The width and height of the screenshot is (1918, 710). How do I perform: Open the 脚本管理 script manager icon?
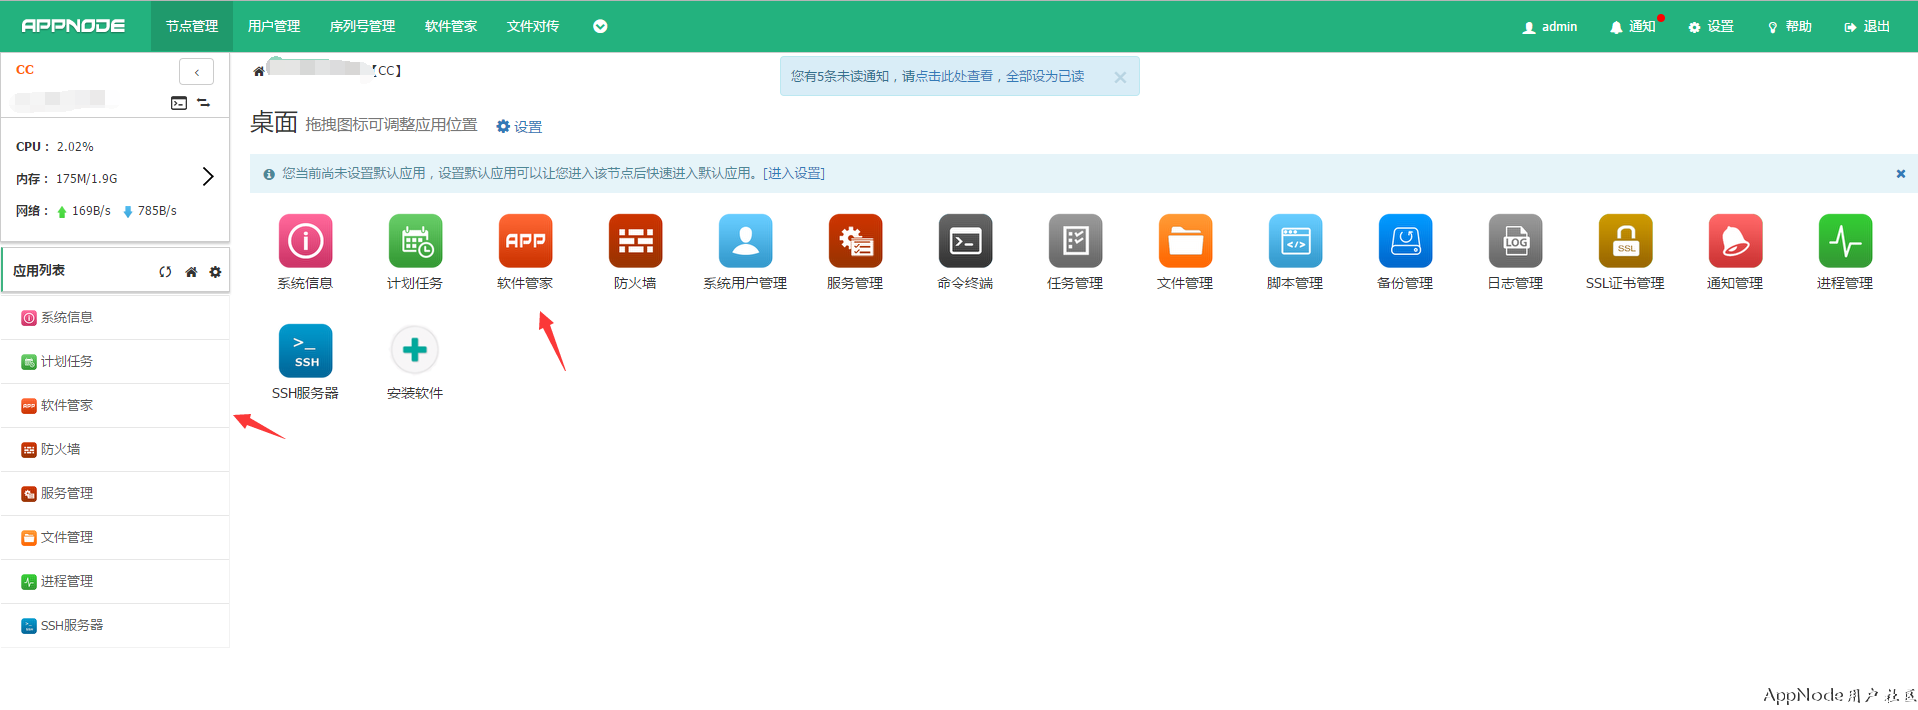[x=1295, y=241]
